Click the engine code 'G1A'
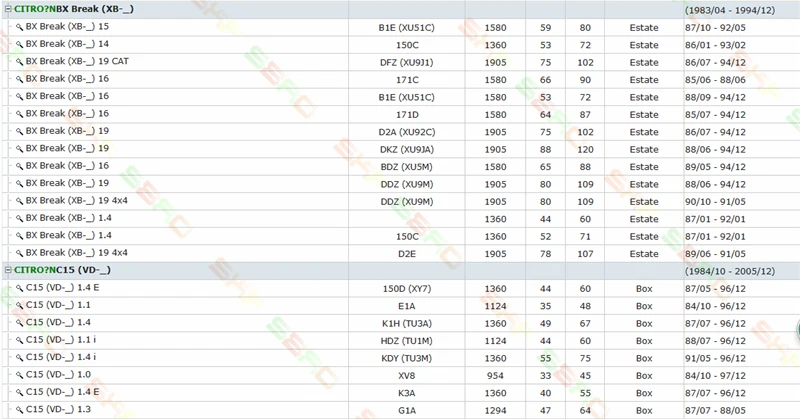 point(407,410)
